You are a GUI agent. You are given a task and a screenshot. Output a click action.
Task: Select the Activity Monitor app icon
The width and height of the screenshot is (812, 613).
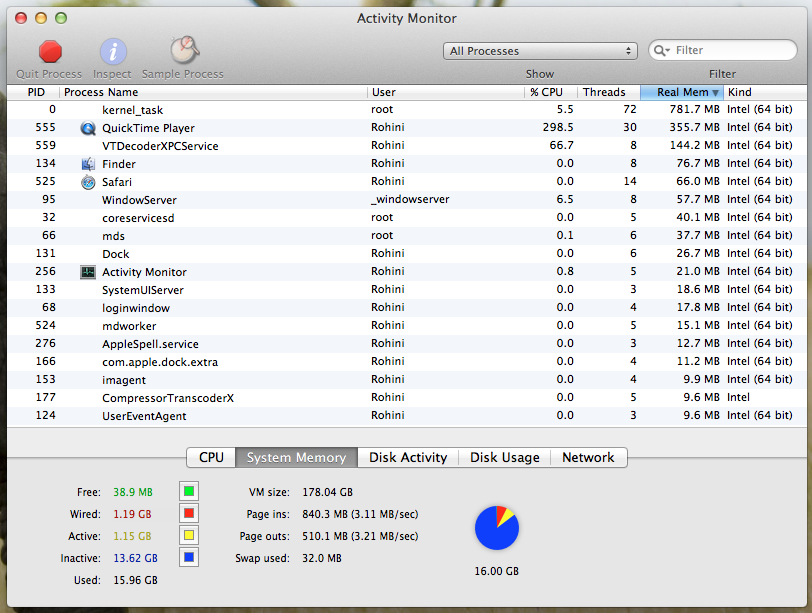(88, 272)
